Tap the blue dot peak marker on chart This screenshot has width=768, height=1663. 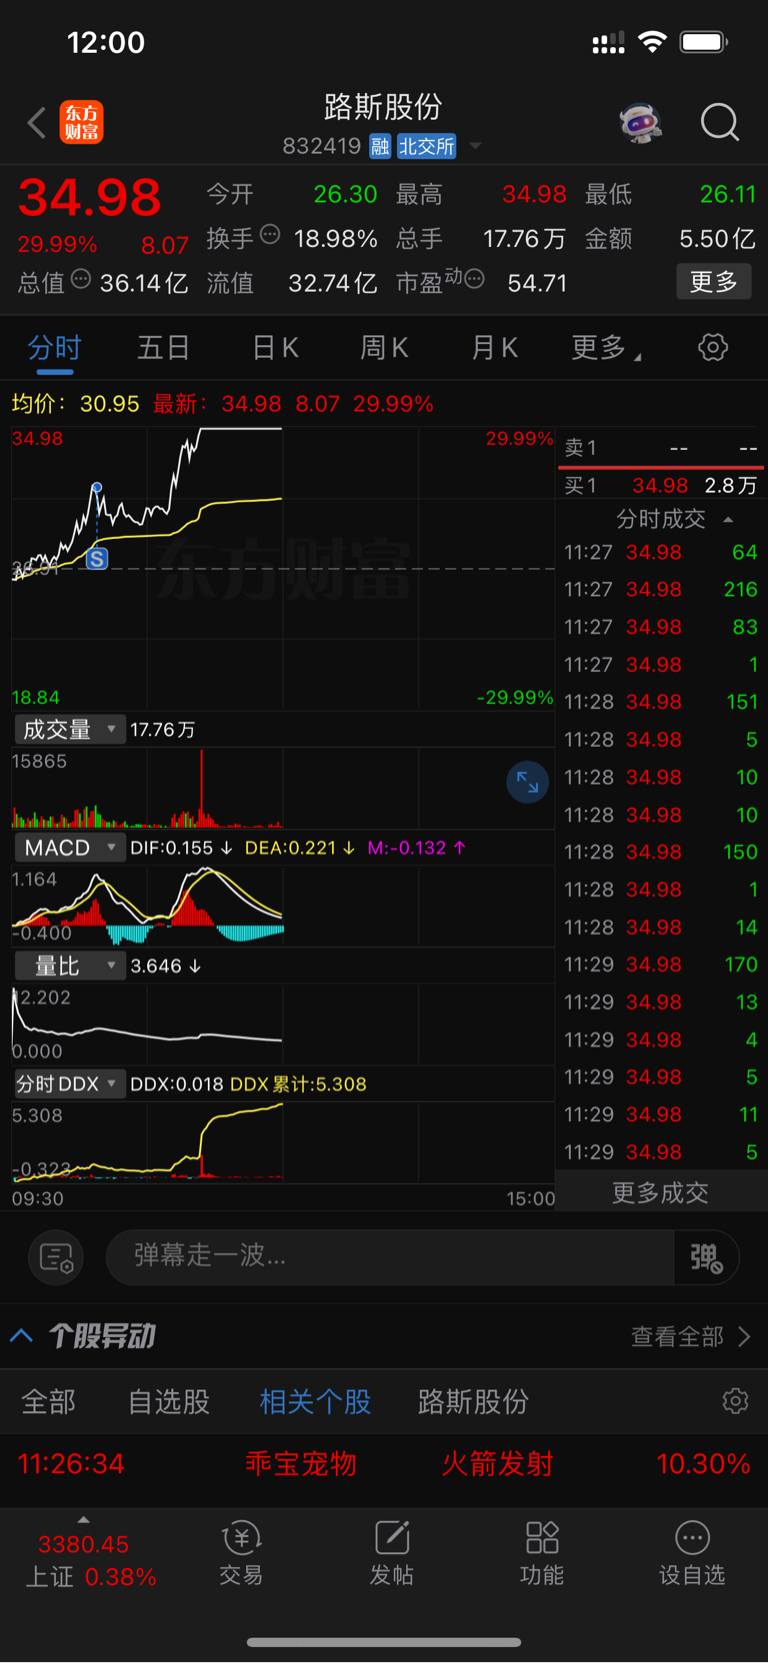click(97, 488)
